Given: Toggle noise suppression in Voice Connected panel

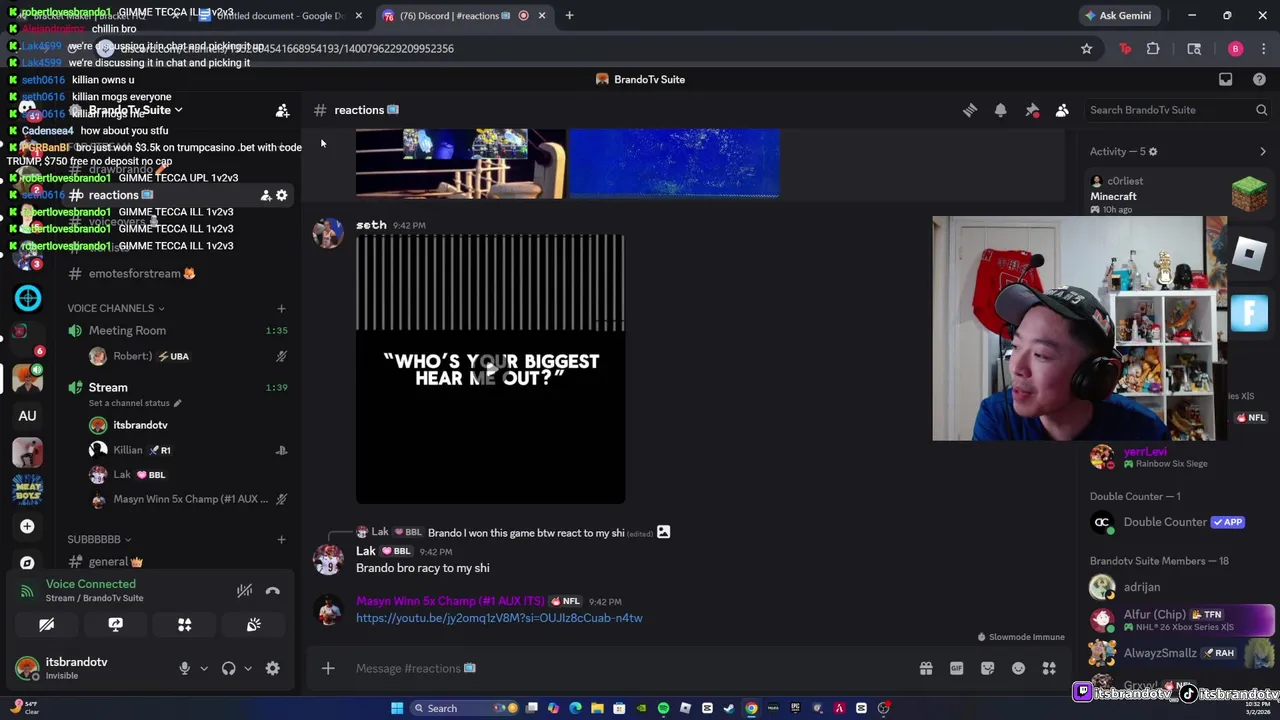Looking at the screenshot, I should pos(244,591).
